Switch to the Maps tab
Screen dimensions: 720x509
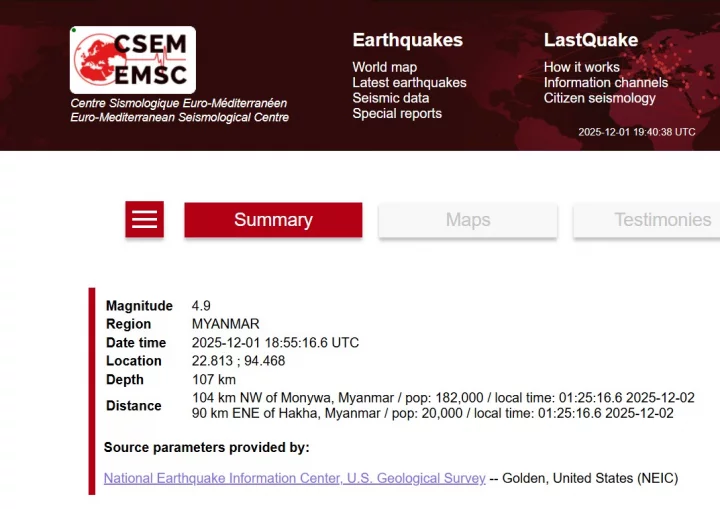click(468, 220)
